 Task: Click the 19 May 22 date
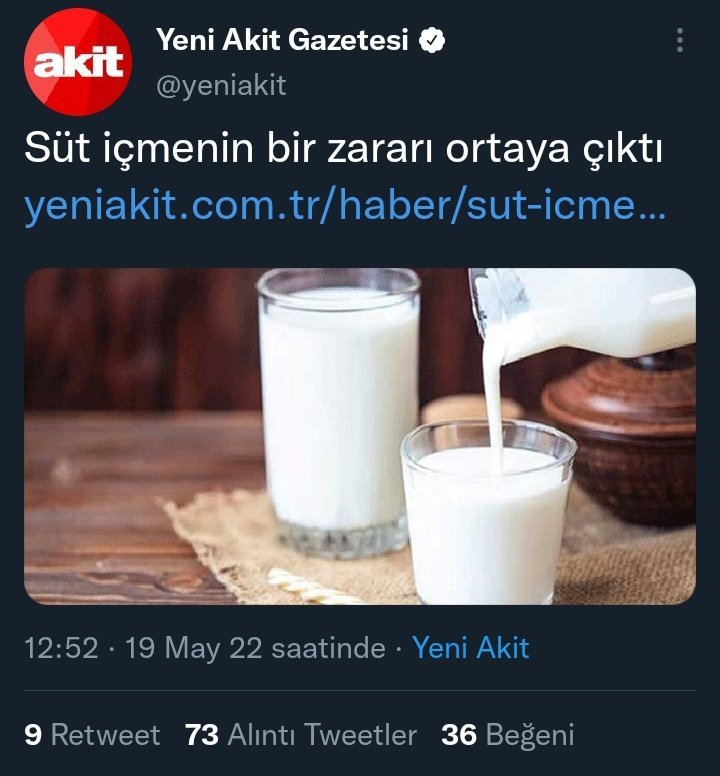193,648
